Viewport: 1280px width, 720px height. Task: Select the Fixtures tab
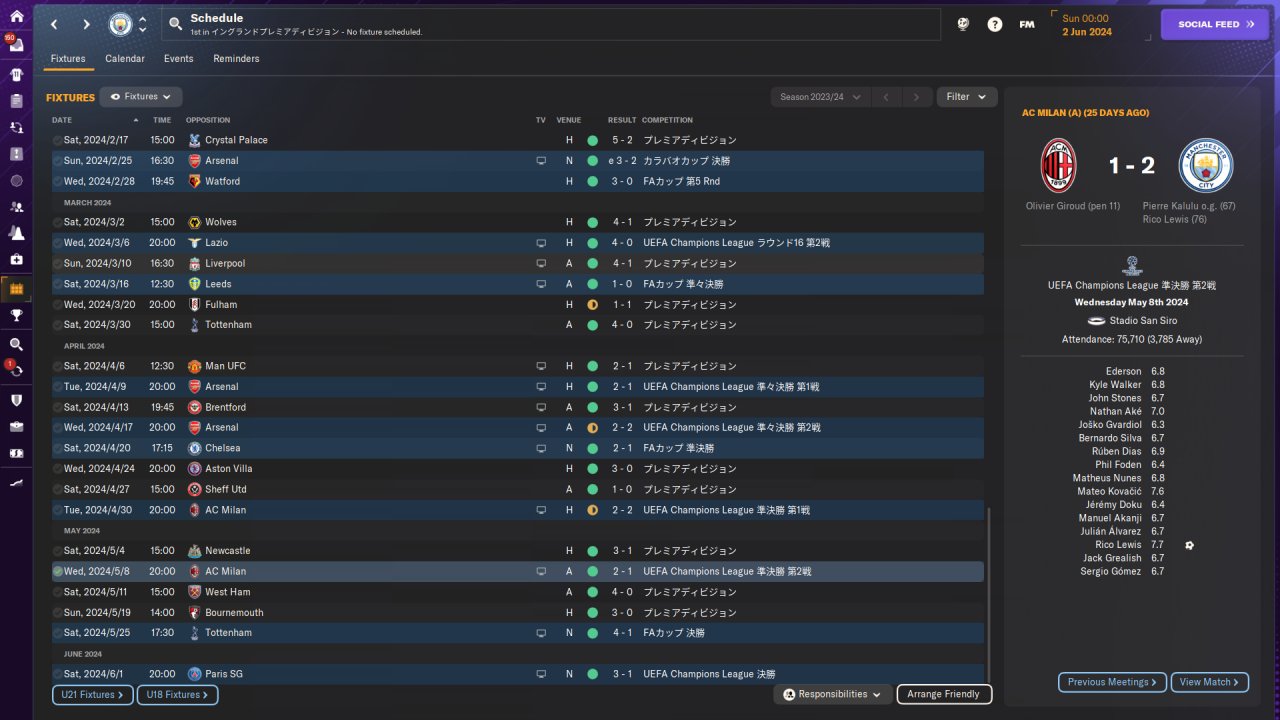(x=68, y=59)
